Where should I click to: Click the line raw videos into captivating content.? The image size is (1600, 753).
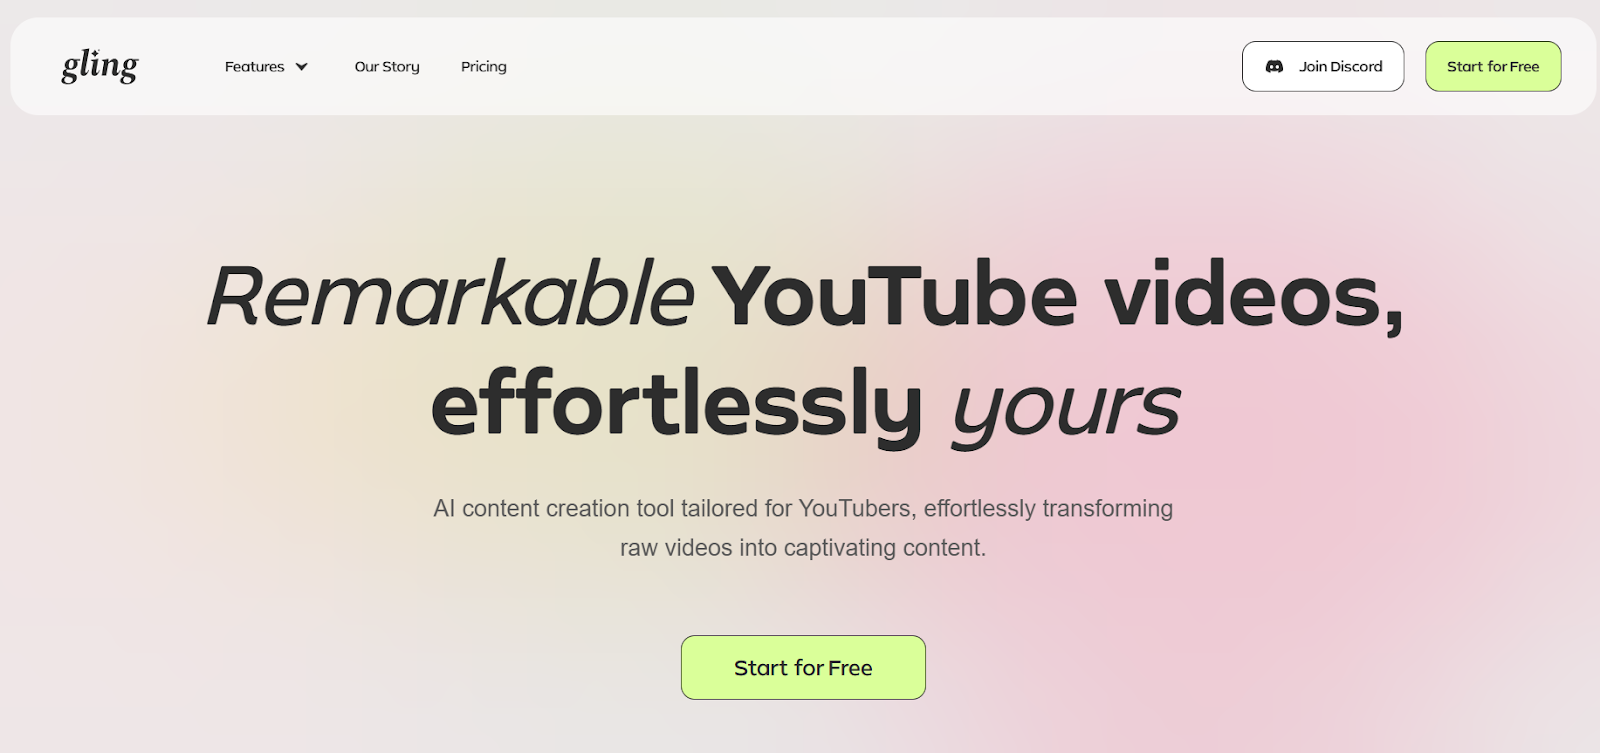pyautogui.click(x=803, y=548)
